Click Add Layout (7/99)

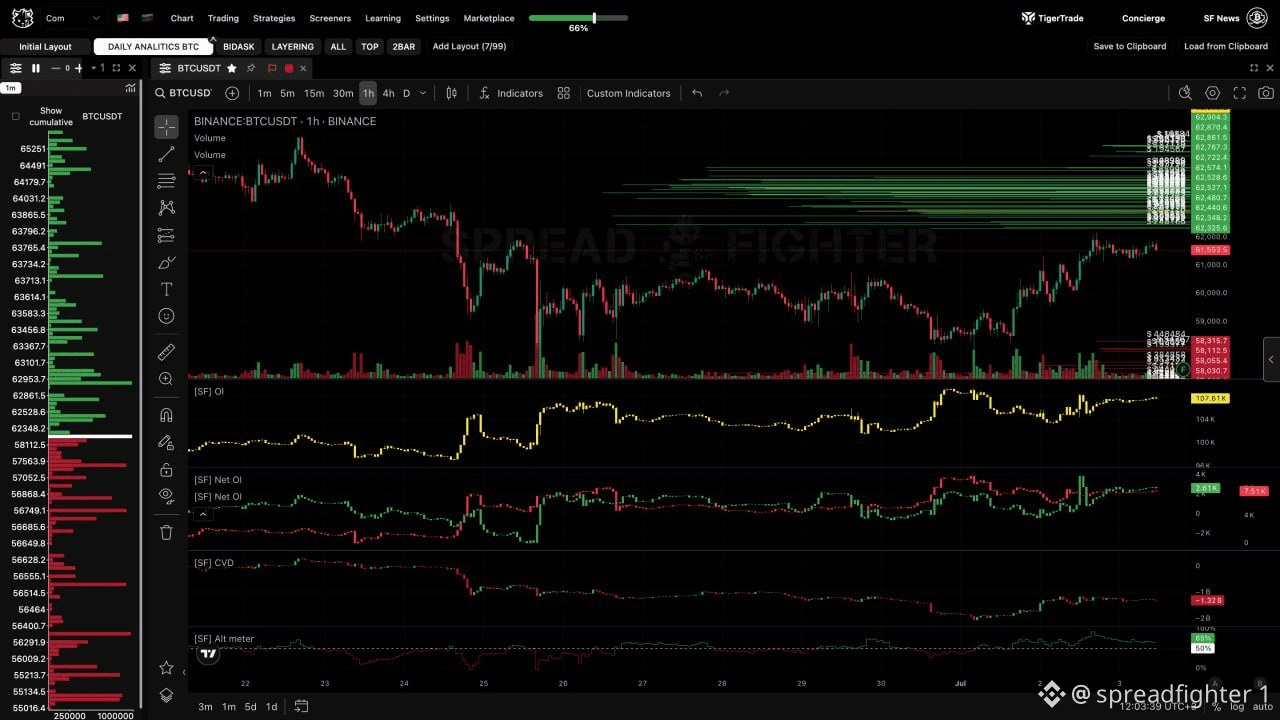(x=469, y=47)
